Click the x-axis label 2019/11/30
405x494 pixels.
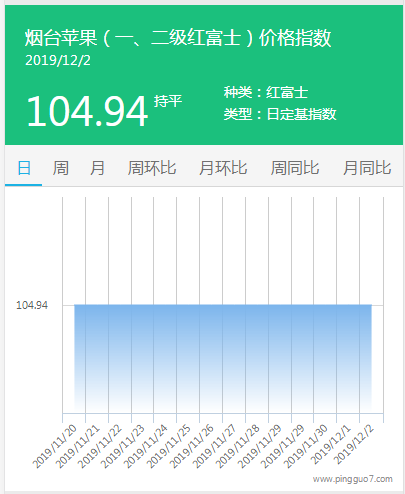(x=306, y=446)
